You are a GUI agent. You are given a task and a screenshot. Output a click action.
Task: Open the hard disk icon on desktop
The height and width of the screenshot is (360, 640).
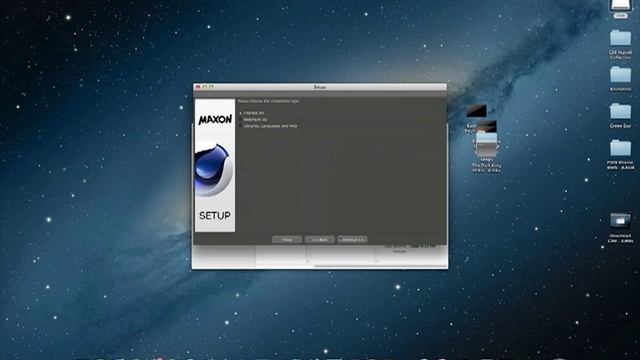620,6
